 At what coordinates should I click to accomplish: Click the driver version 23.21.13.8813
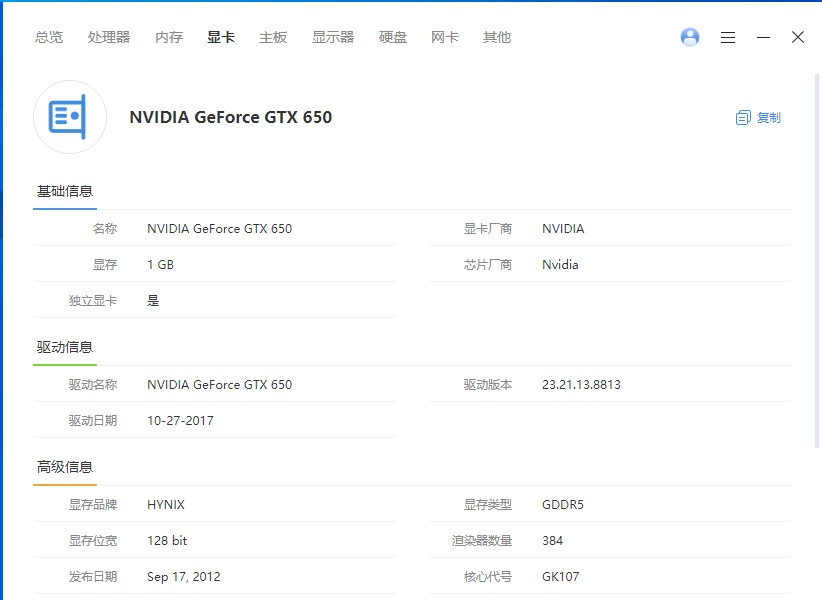pos(581,385)
